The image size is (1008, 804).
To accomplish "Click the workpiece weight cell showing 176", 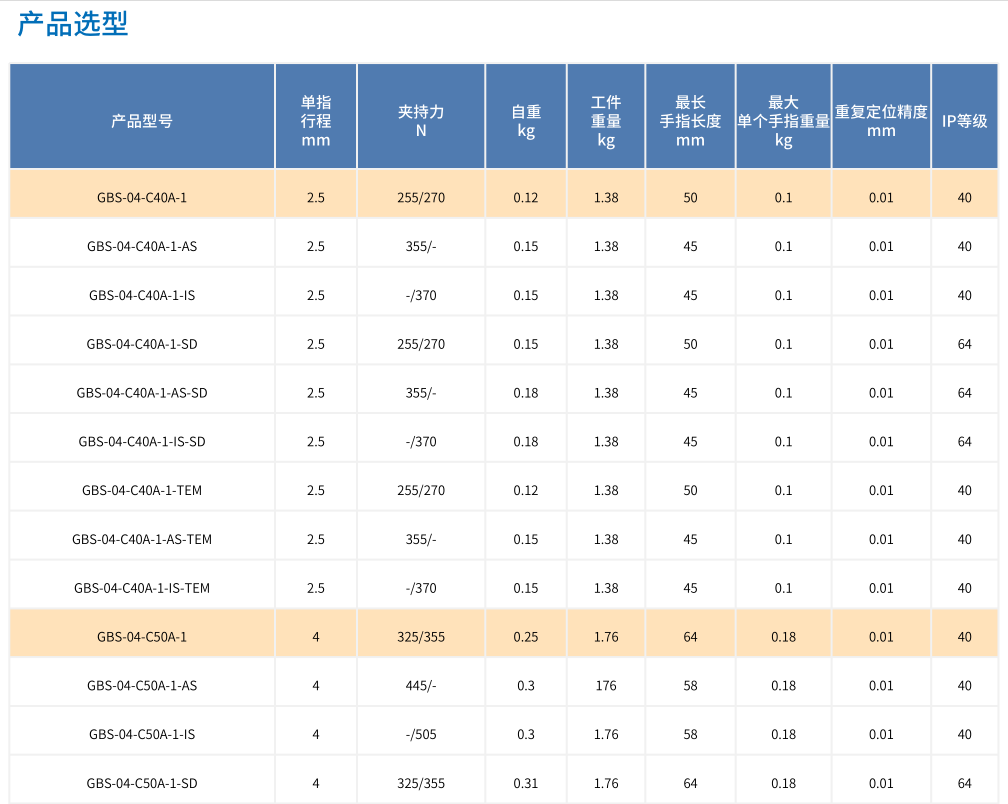I will pyautogui.click(x=606, y=686).
